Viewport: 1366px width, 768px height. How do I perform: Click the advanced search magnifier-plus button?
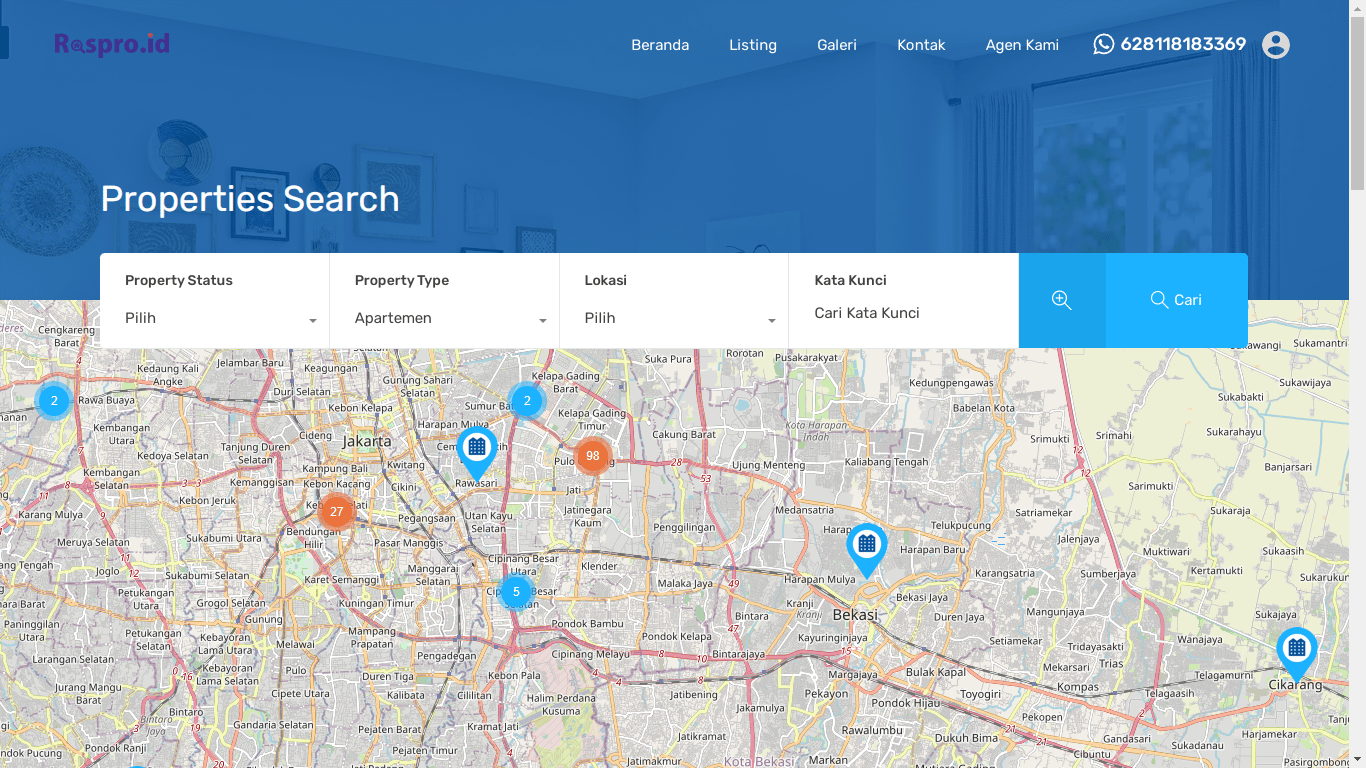point(1062,300)
